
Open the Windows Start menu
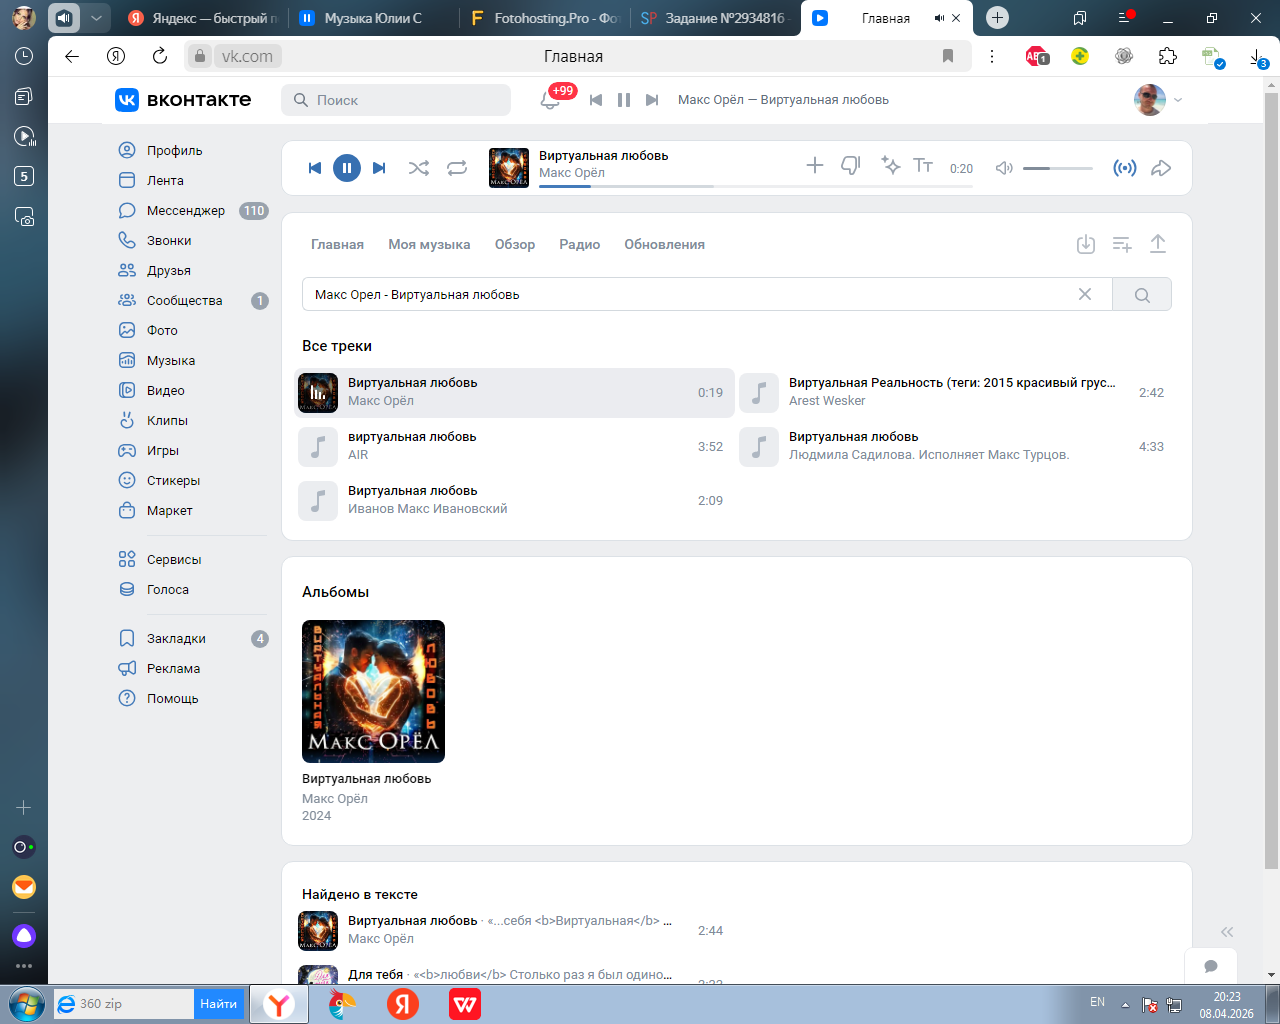click(x=26, y=1003)
